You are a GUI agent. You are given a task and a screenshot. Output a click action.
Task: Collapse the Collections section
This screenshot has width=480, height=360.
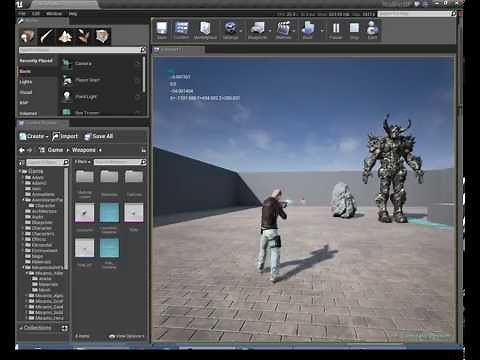click(21, 328)
